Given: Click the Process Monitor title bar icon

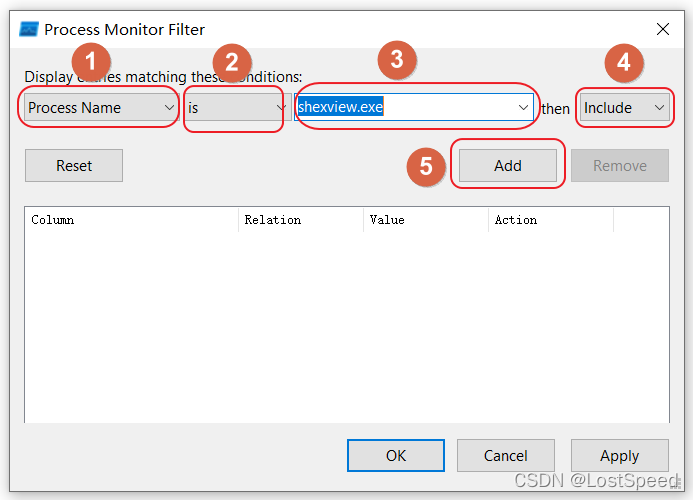Looking at the screenshot, I should 29,29.
